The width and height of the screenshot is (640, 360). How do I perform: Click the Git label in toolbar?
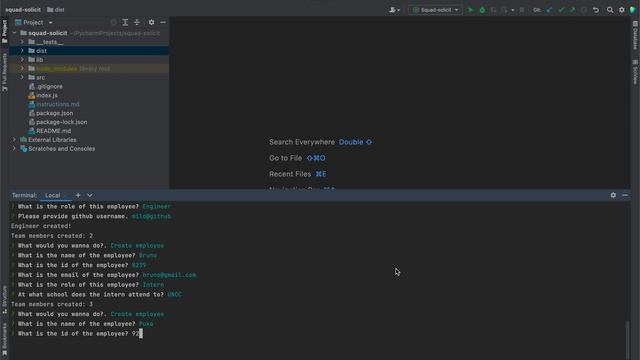[x=537, y=10]
